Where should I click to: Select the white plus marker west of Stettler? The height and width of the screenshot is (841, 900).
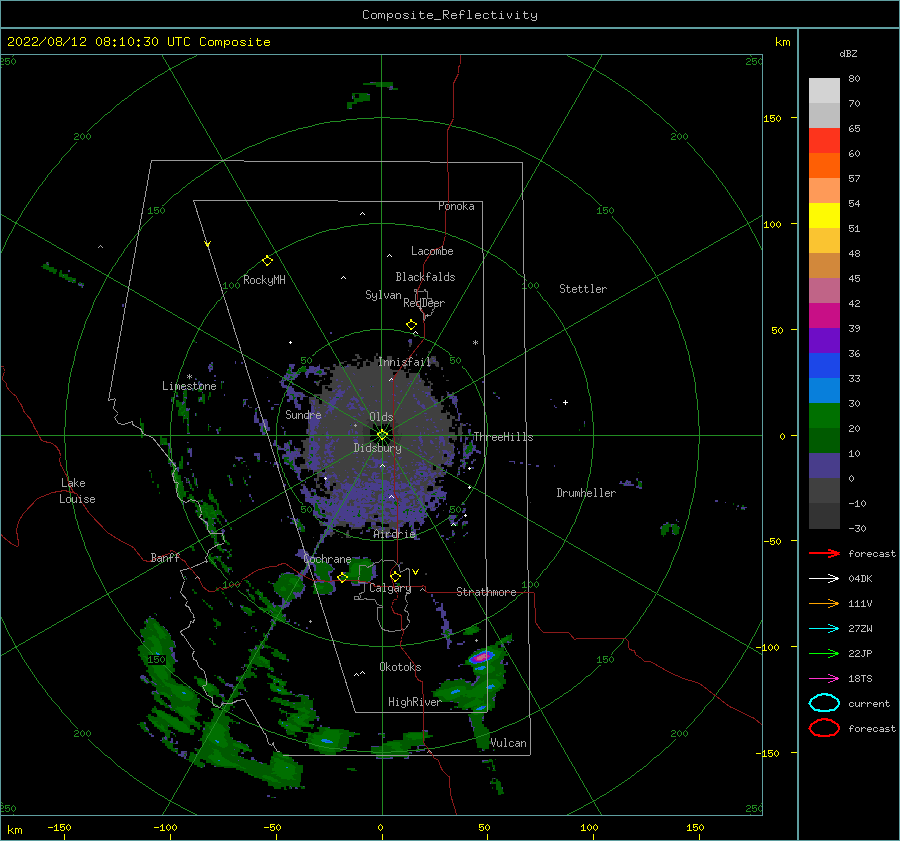click(x=565, y=402)
